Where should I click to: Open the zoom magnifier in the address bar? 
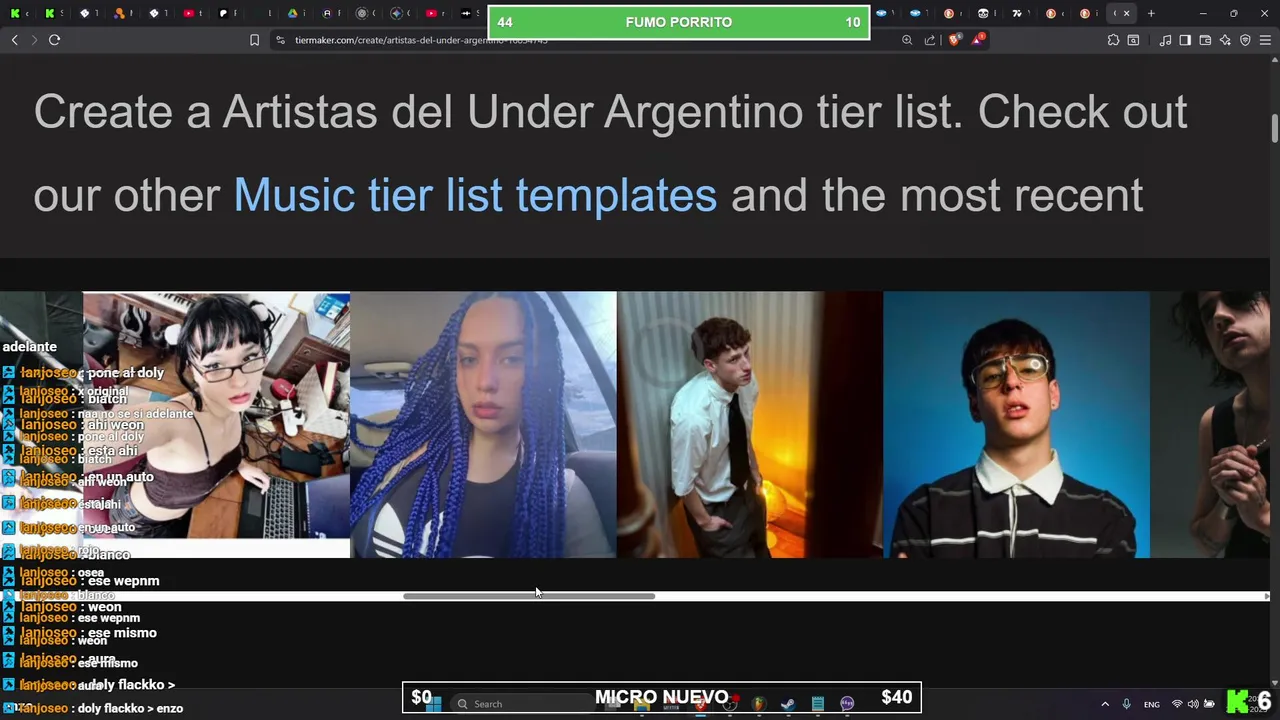(907, 40)
